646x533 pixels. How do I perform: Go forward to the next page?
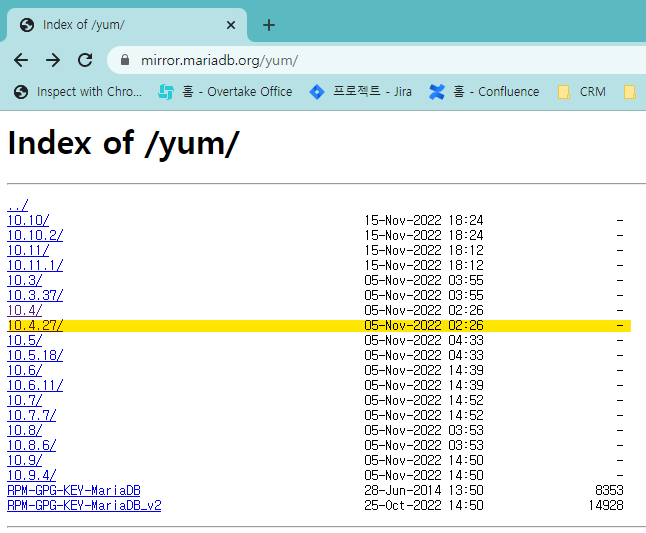click(53, 60)
